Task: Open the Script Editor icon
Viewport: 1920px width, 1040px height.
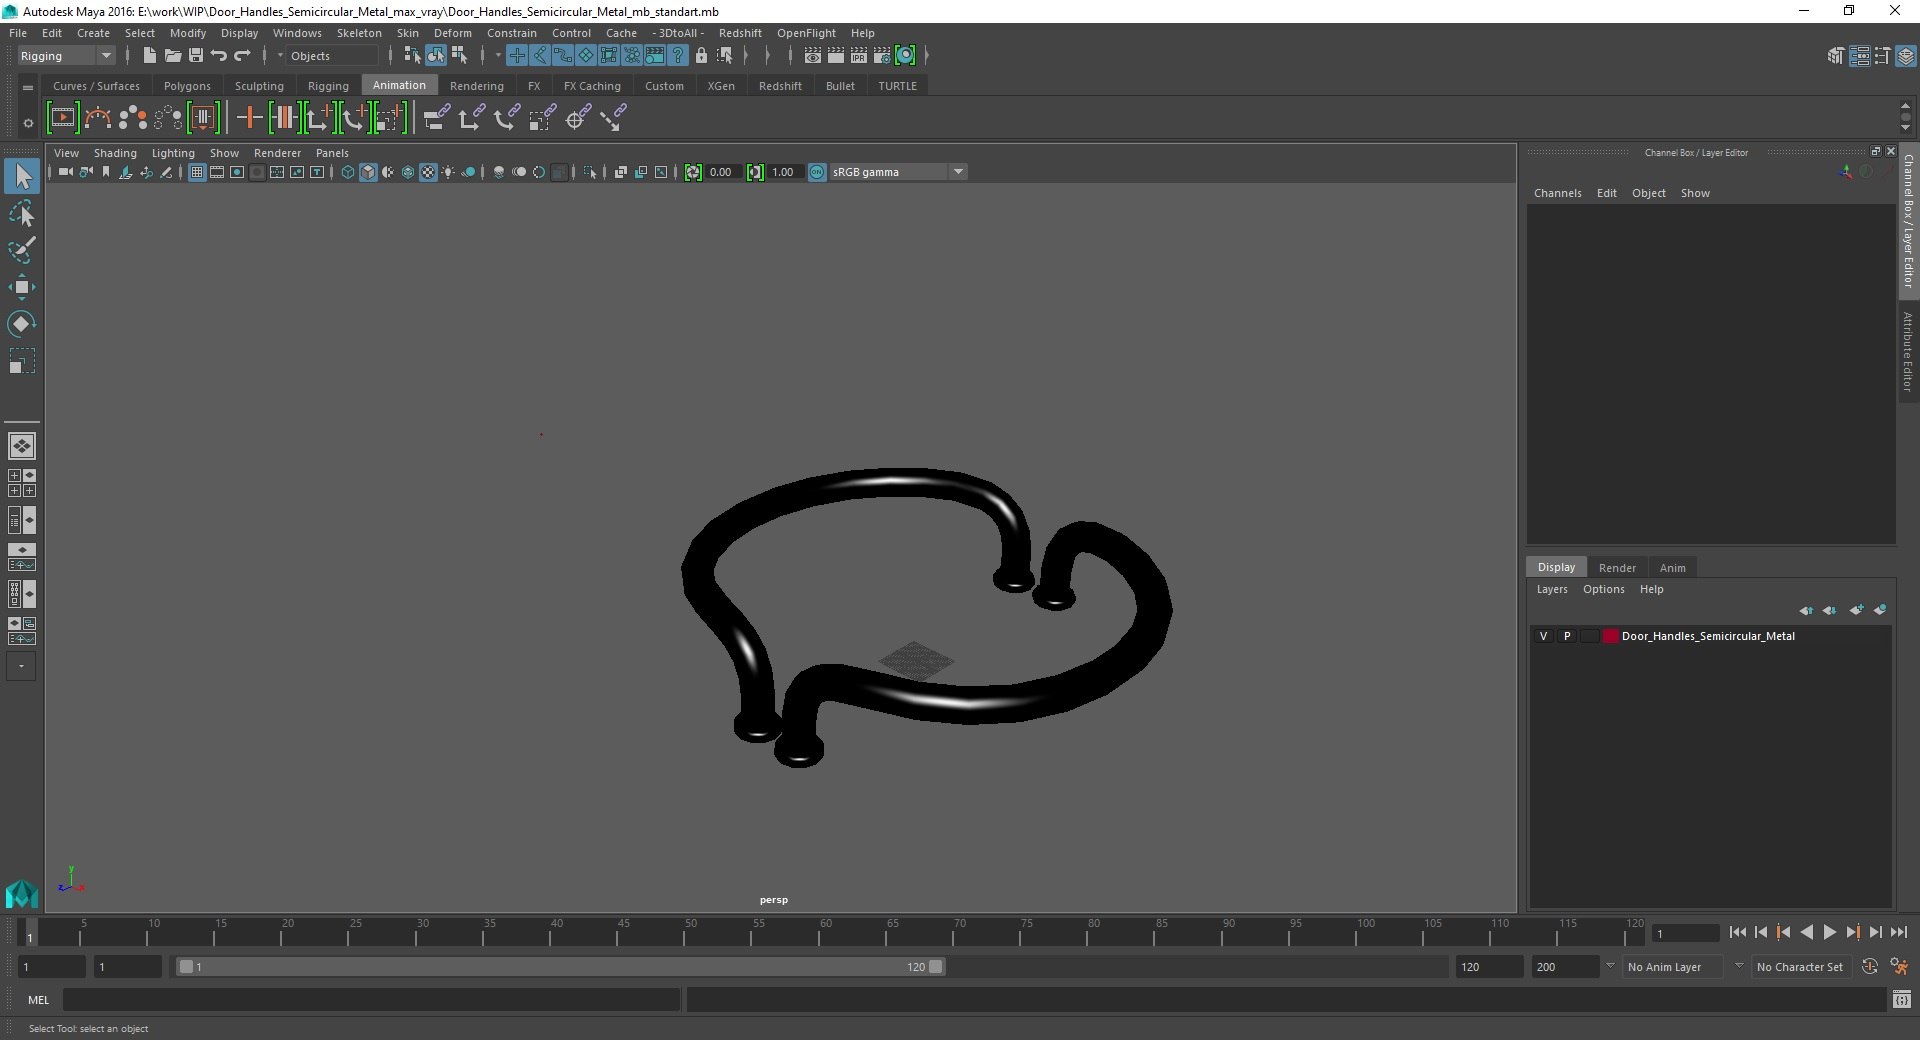Action: (x=1901, y=999)
